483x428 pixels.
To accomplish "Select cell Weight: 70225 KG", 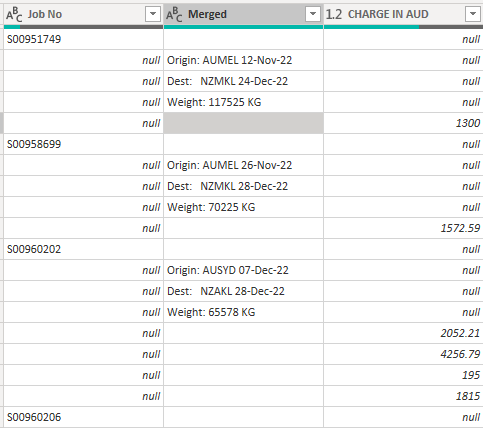I will [243, 207].
